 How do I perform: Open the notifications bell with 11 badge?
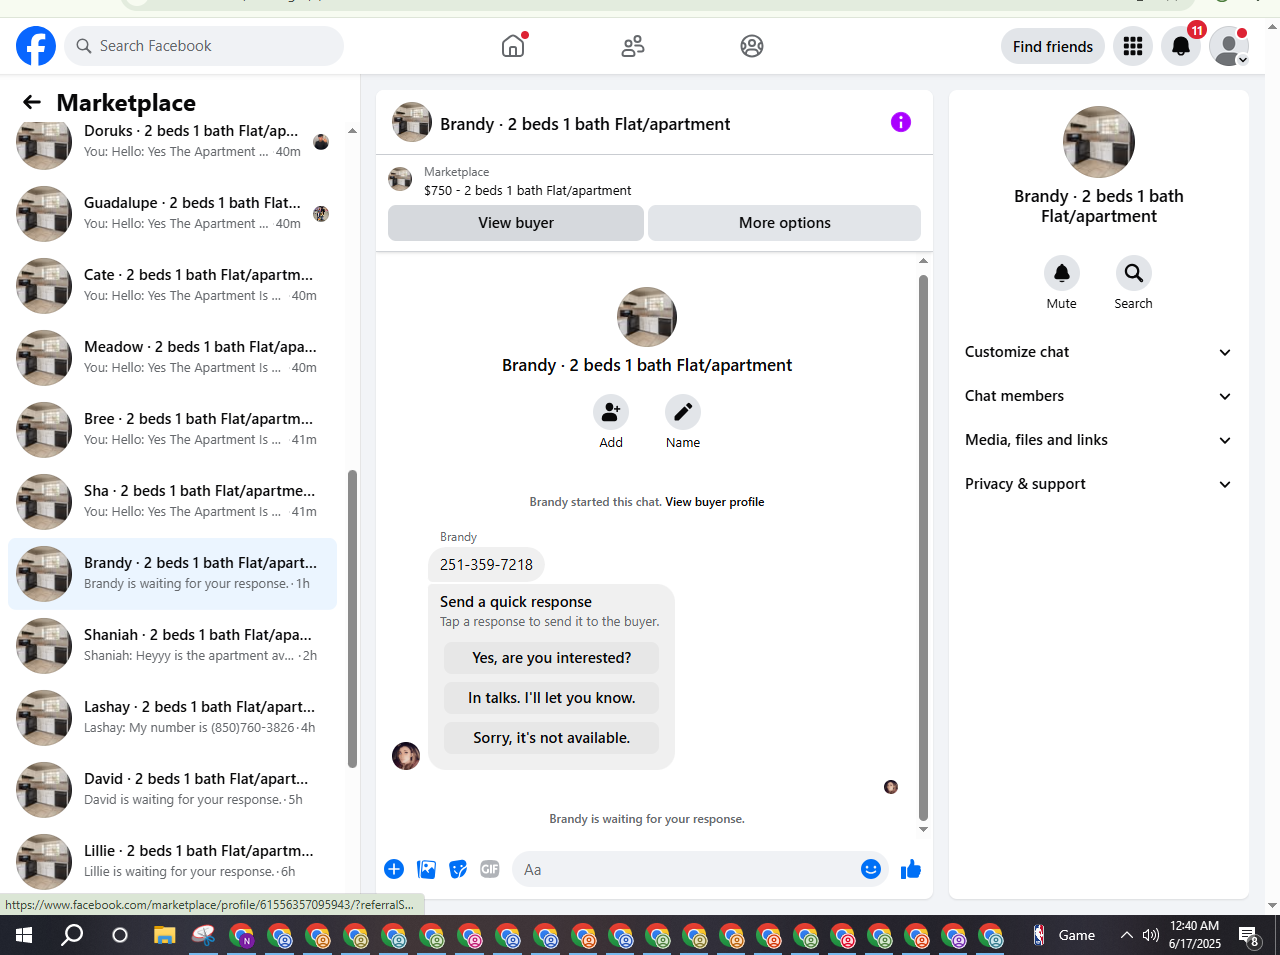coord(1181,46)
